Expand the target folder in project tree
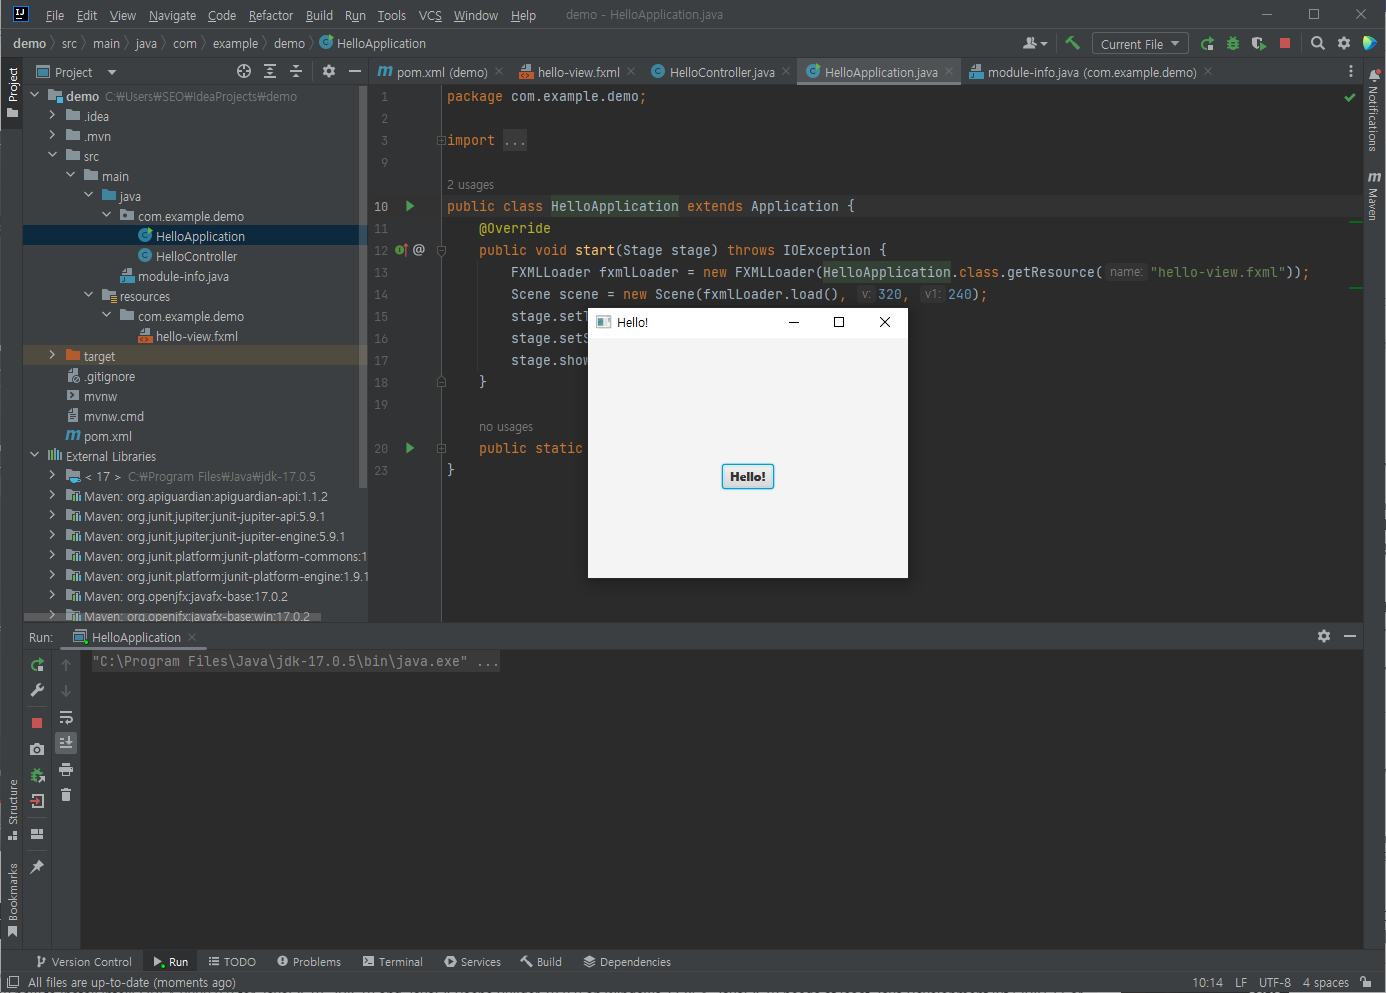Viewport: 1386px width, 993px height. click(52, 356)
